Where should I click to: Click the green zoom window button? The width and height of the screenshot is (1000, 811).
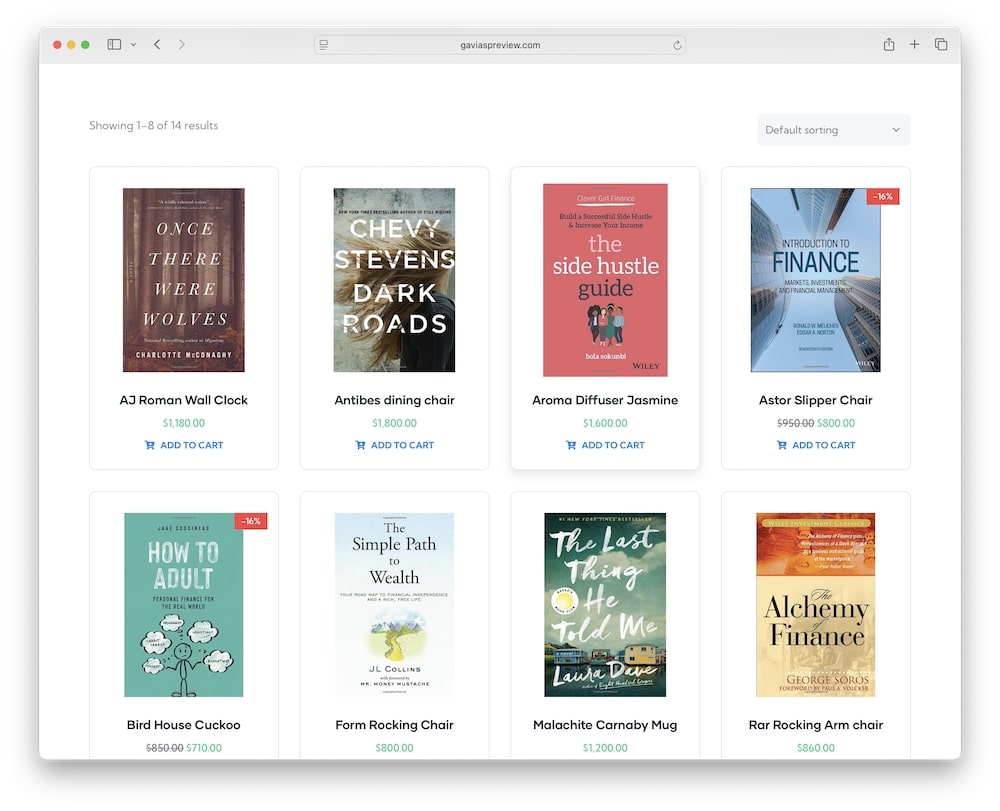tap(85, 45)
